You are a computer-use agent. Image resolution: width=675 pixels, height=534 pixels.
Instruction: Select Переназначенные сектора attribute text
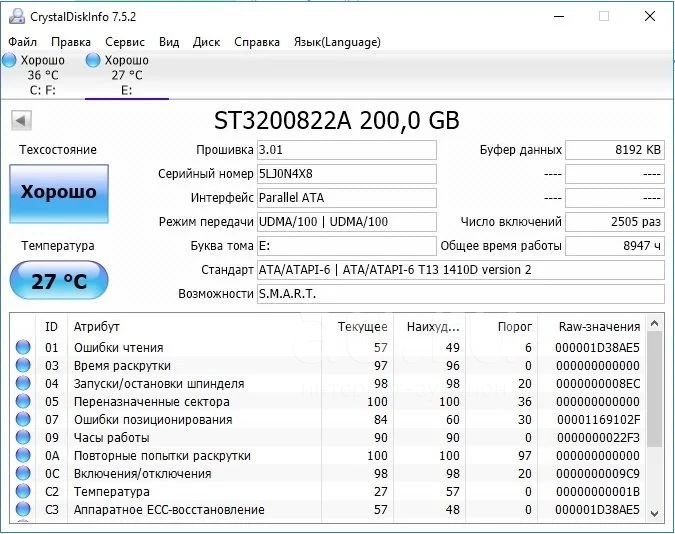pyautogui.click(x=152, y=402)
